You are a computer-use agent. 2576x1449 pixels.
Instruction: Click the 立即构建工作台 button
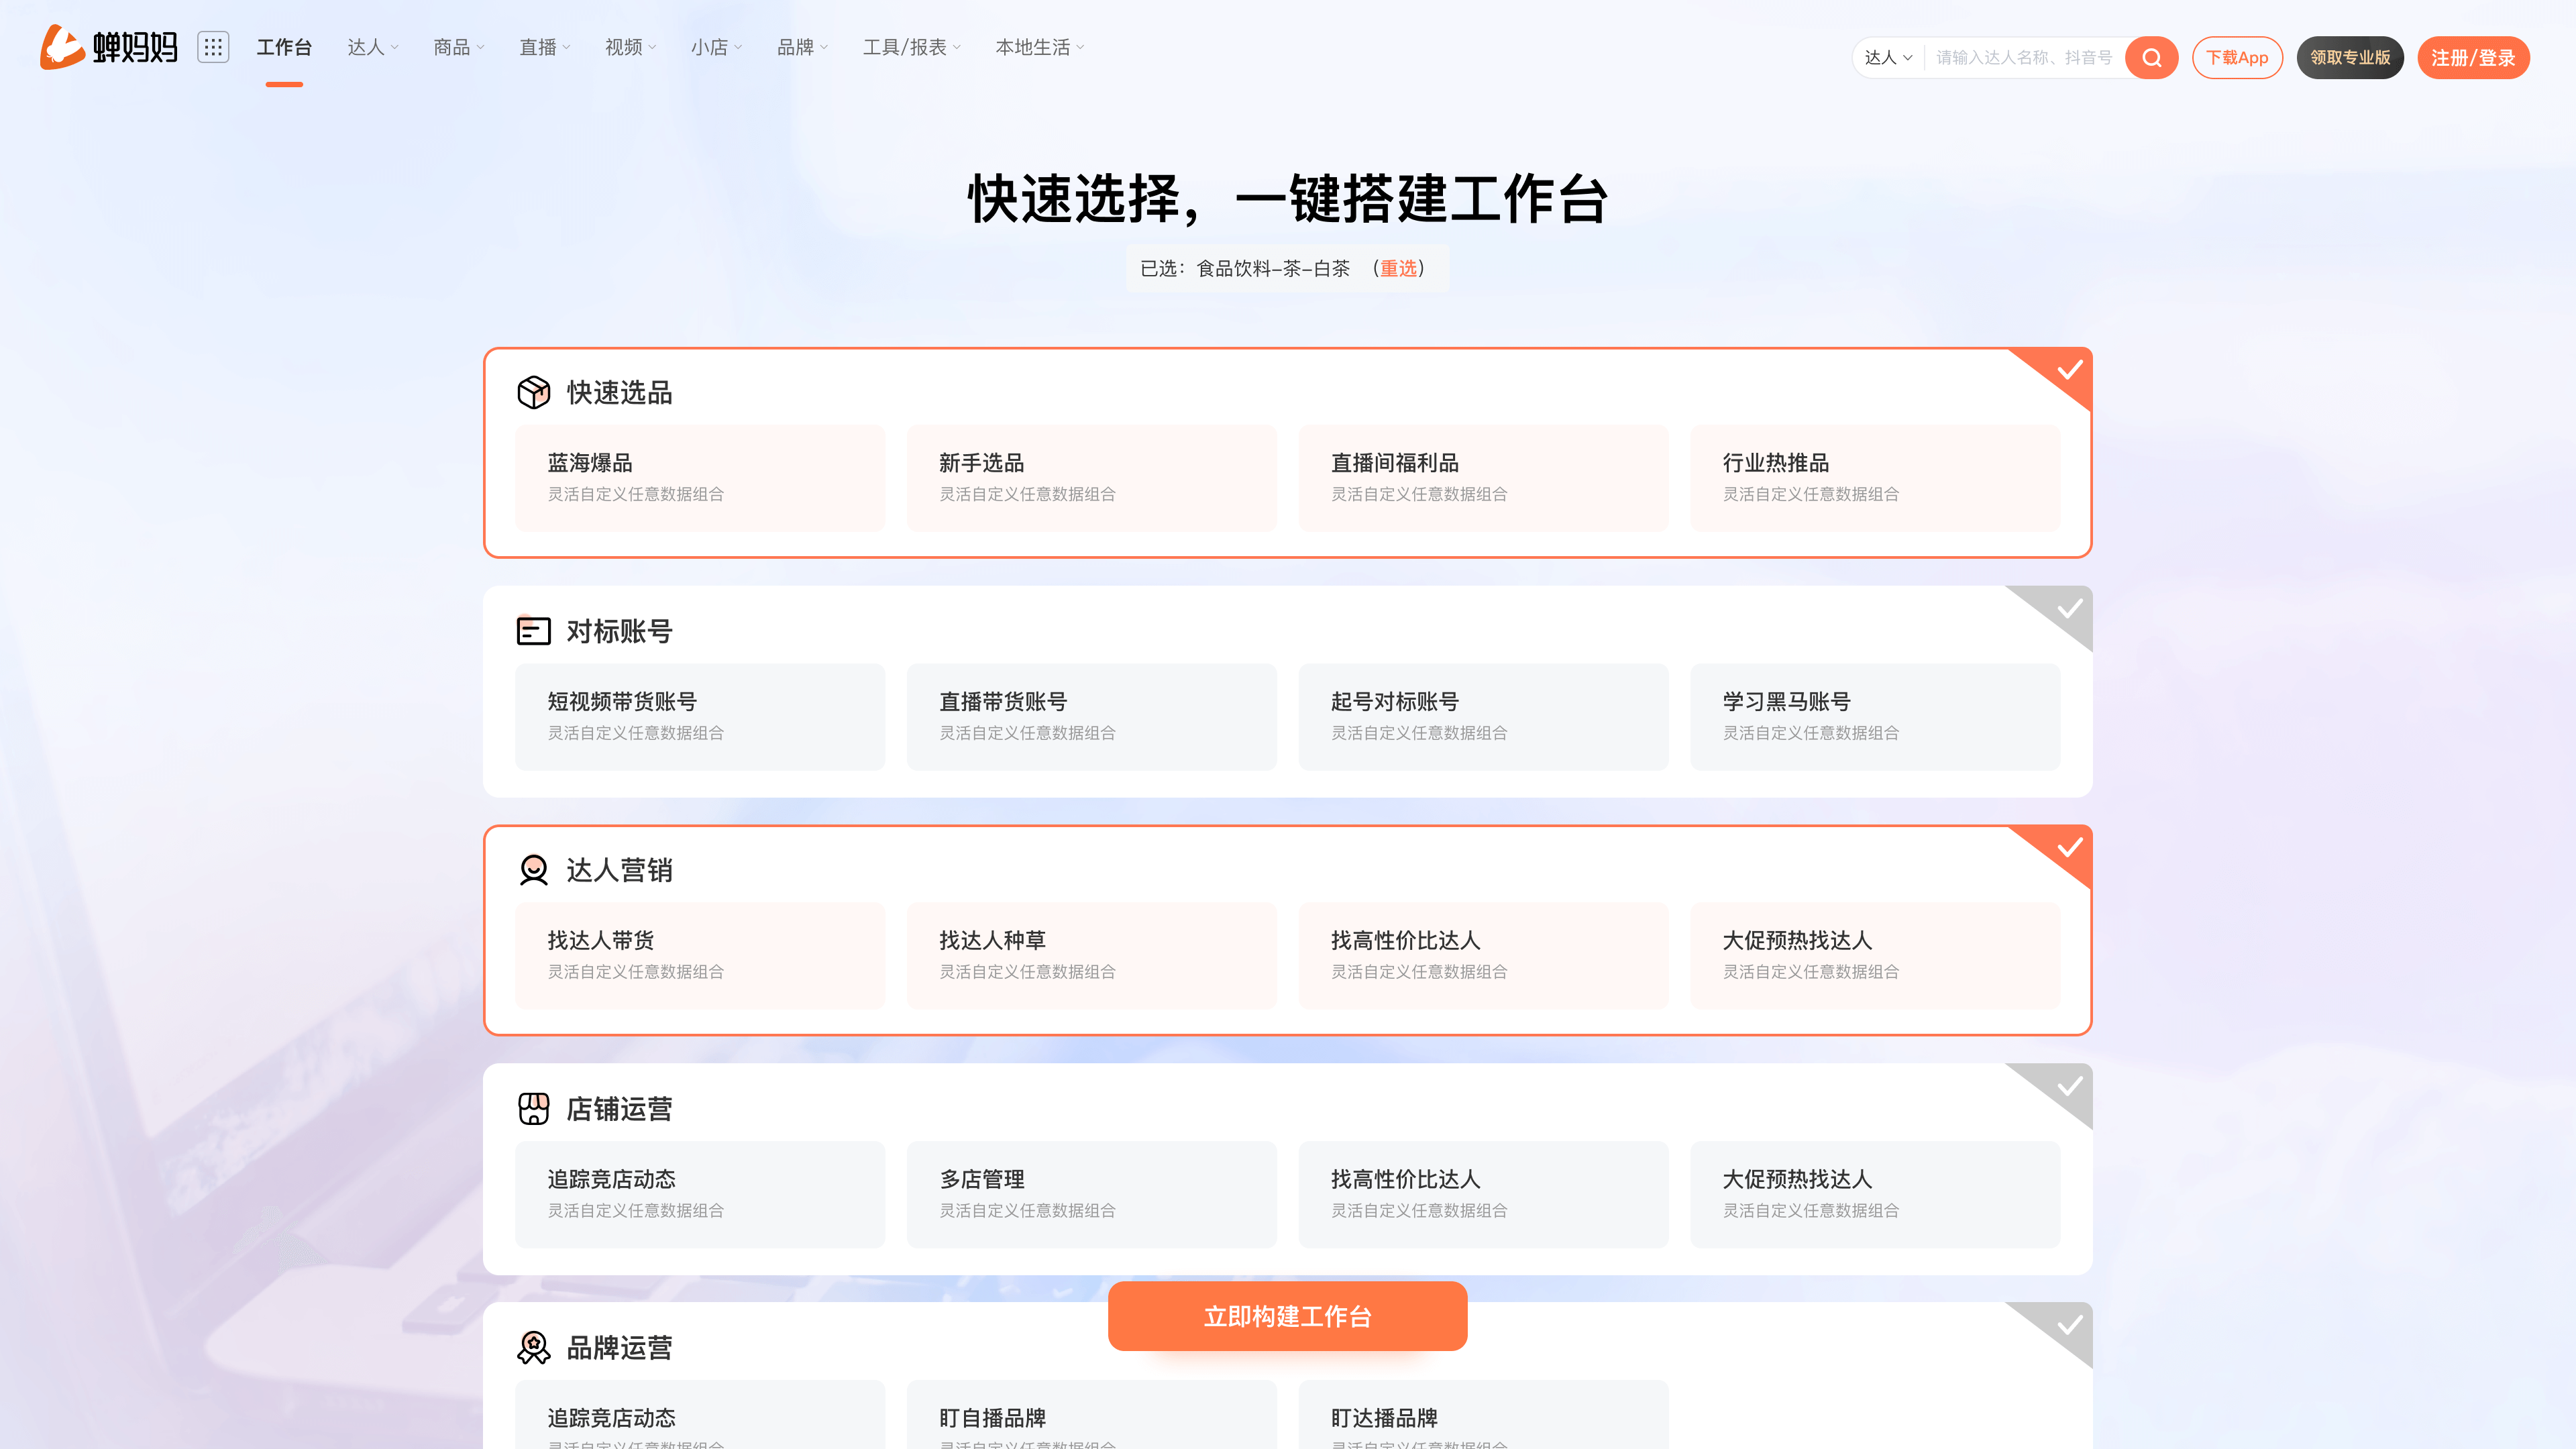[x=1287, y=1316]
